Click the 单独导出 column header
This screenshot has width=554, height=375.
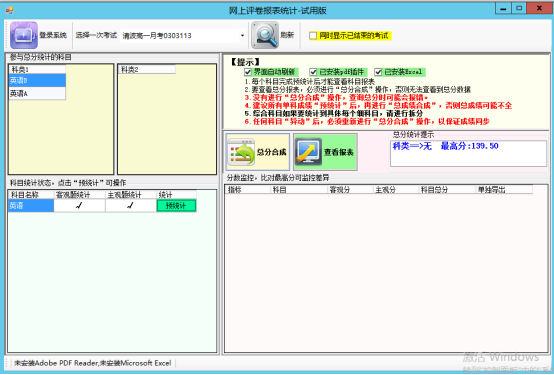[504, 190]
